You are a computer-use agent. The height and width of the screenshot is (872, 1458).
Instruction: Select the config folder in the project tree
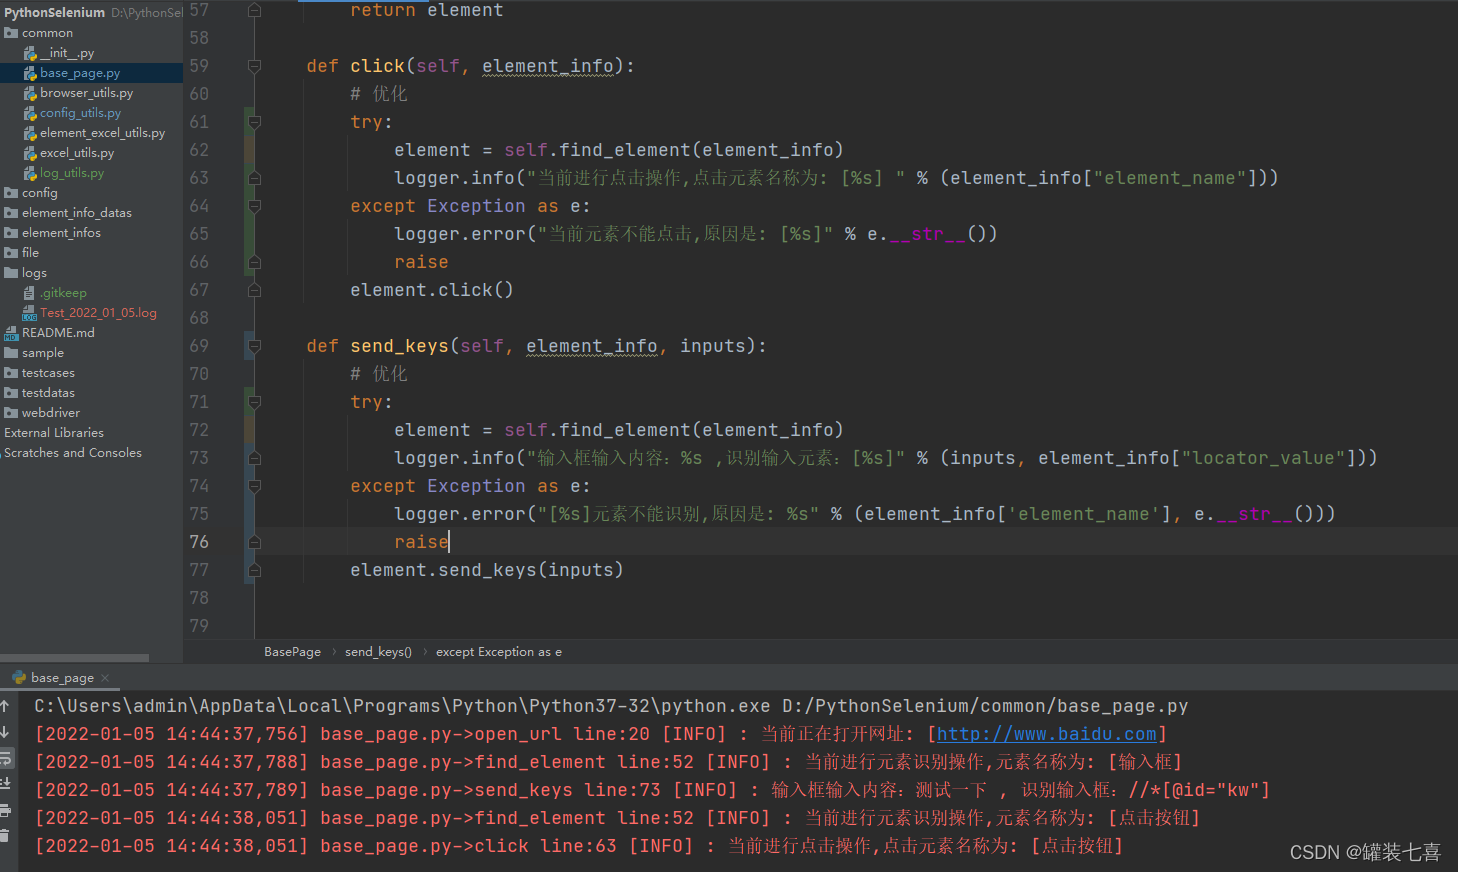pos(40,193)
